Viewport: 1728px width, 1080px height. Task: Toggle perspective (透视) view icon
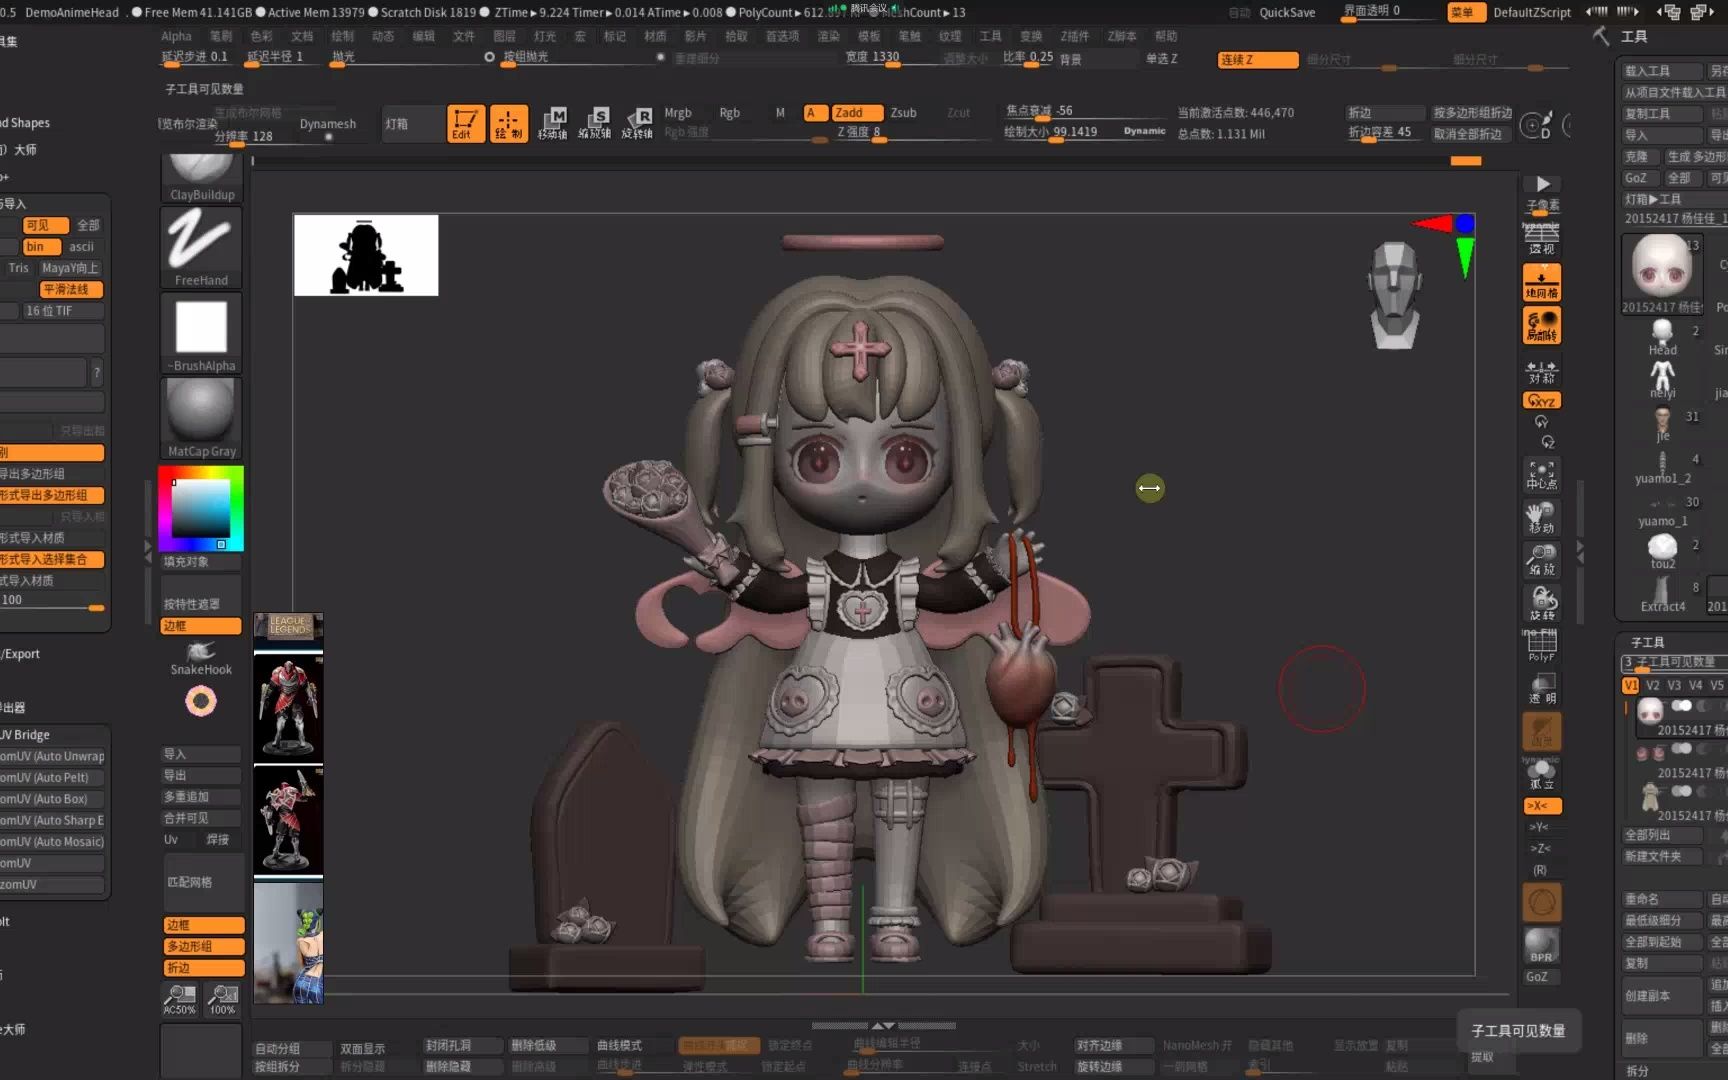pos(1541,238)
